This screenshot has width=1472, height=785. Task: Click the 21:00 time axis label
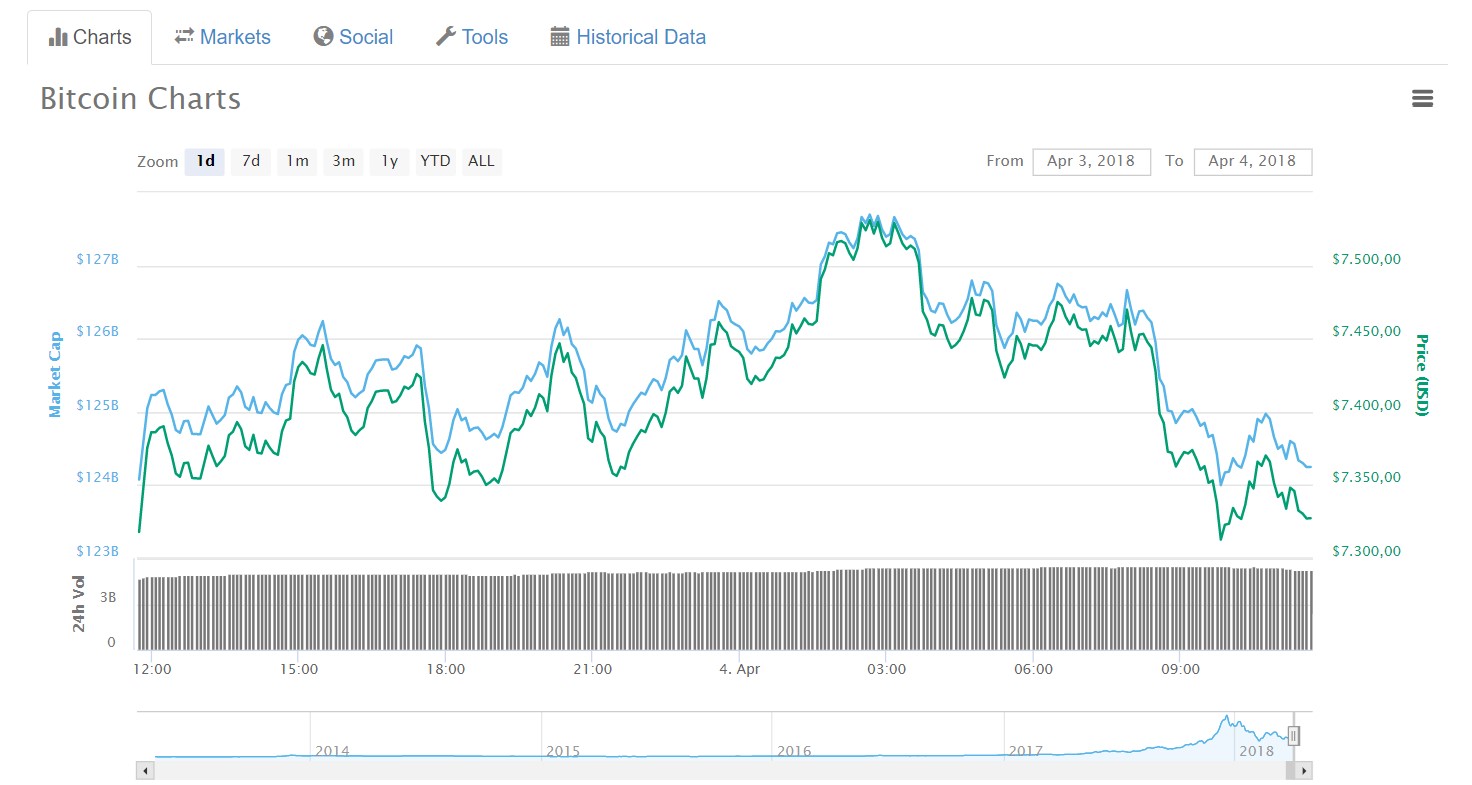(593, 669)
